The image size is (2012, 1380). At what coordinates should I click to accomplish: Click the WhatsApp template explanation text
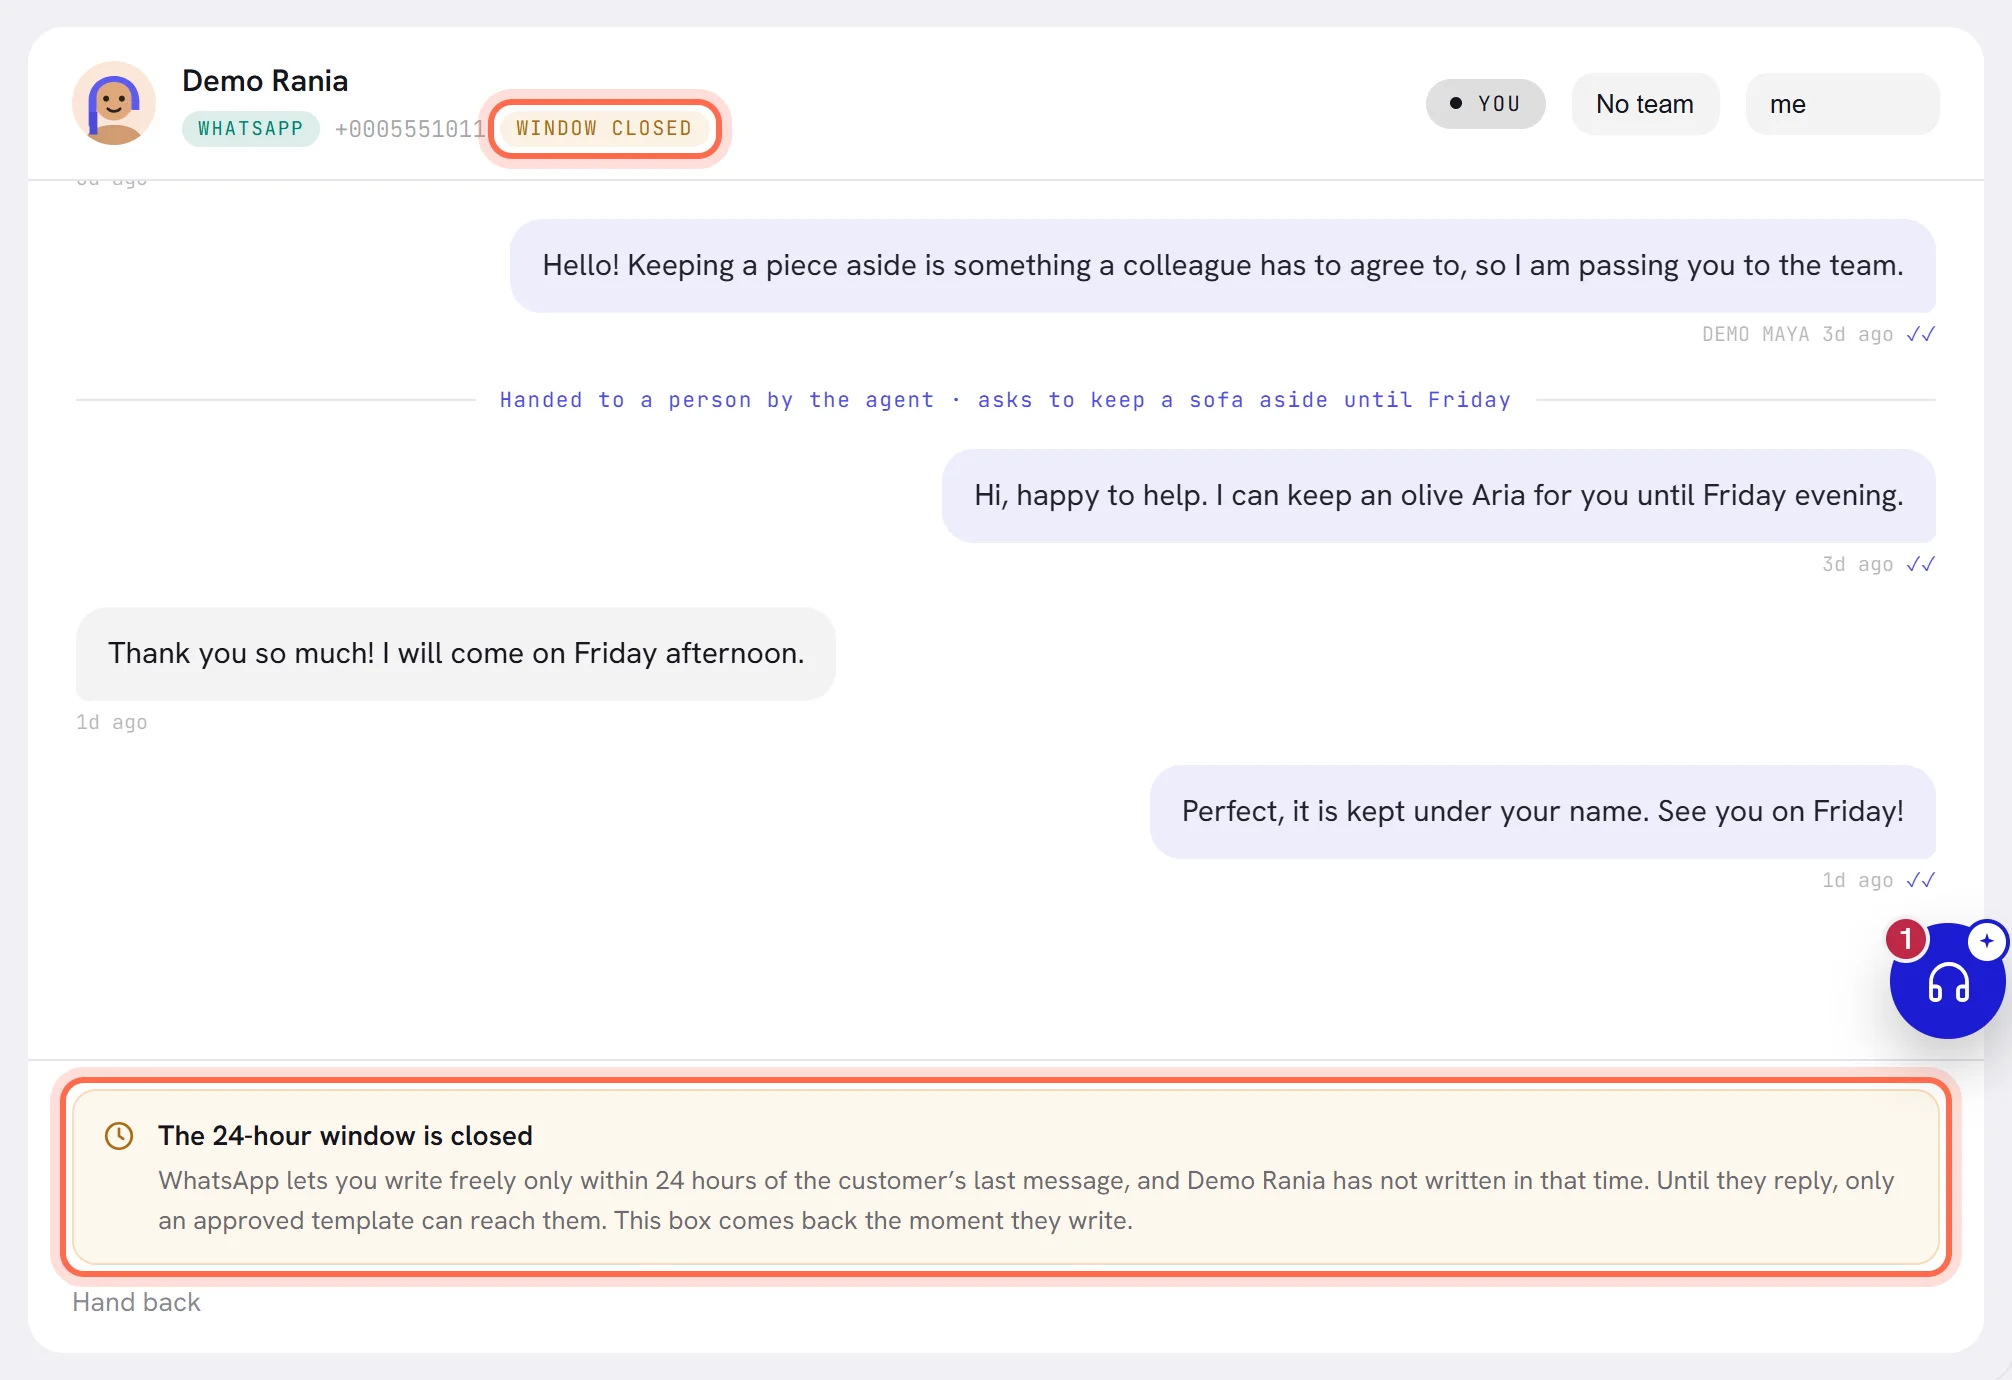pos(1026,1200)
